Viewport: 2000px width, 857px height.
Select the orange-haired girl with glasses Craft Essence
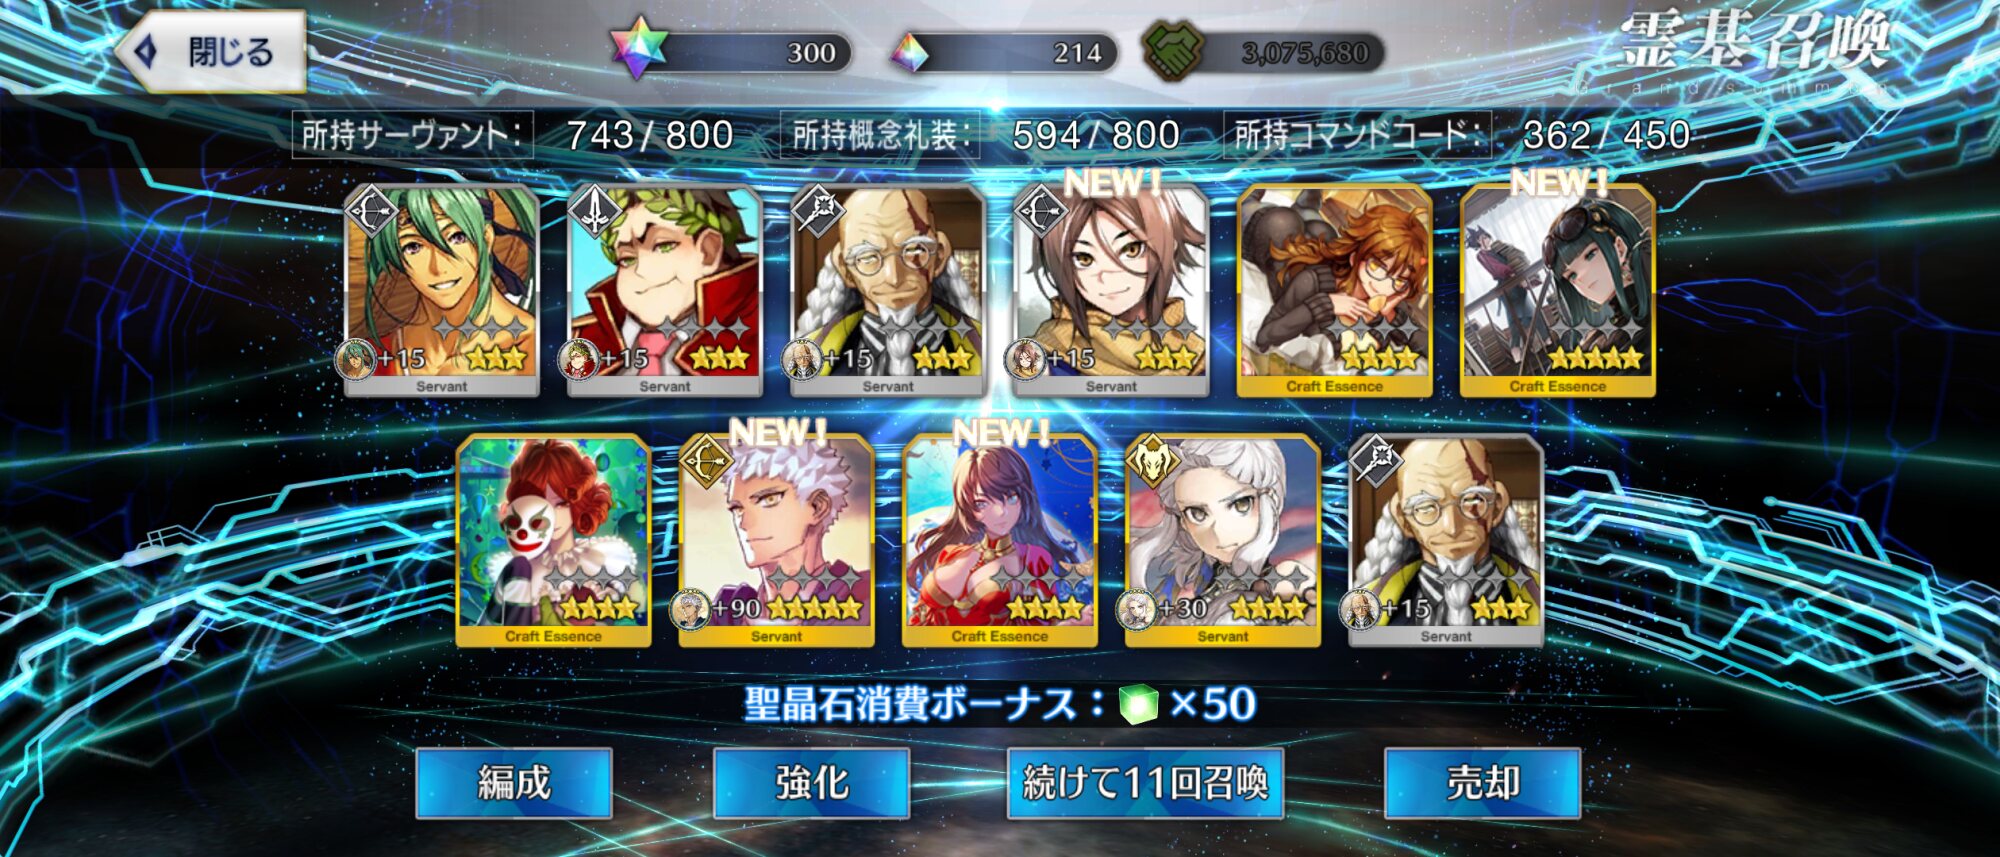1334,291
